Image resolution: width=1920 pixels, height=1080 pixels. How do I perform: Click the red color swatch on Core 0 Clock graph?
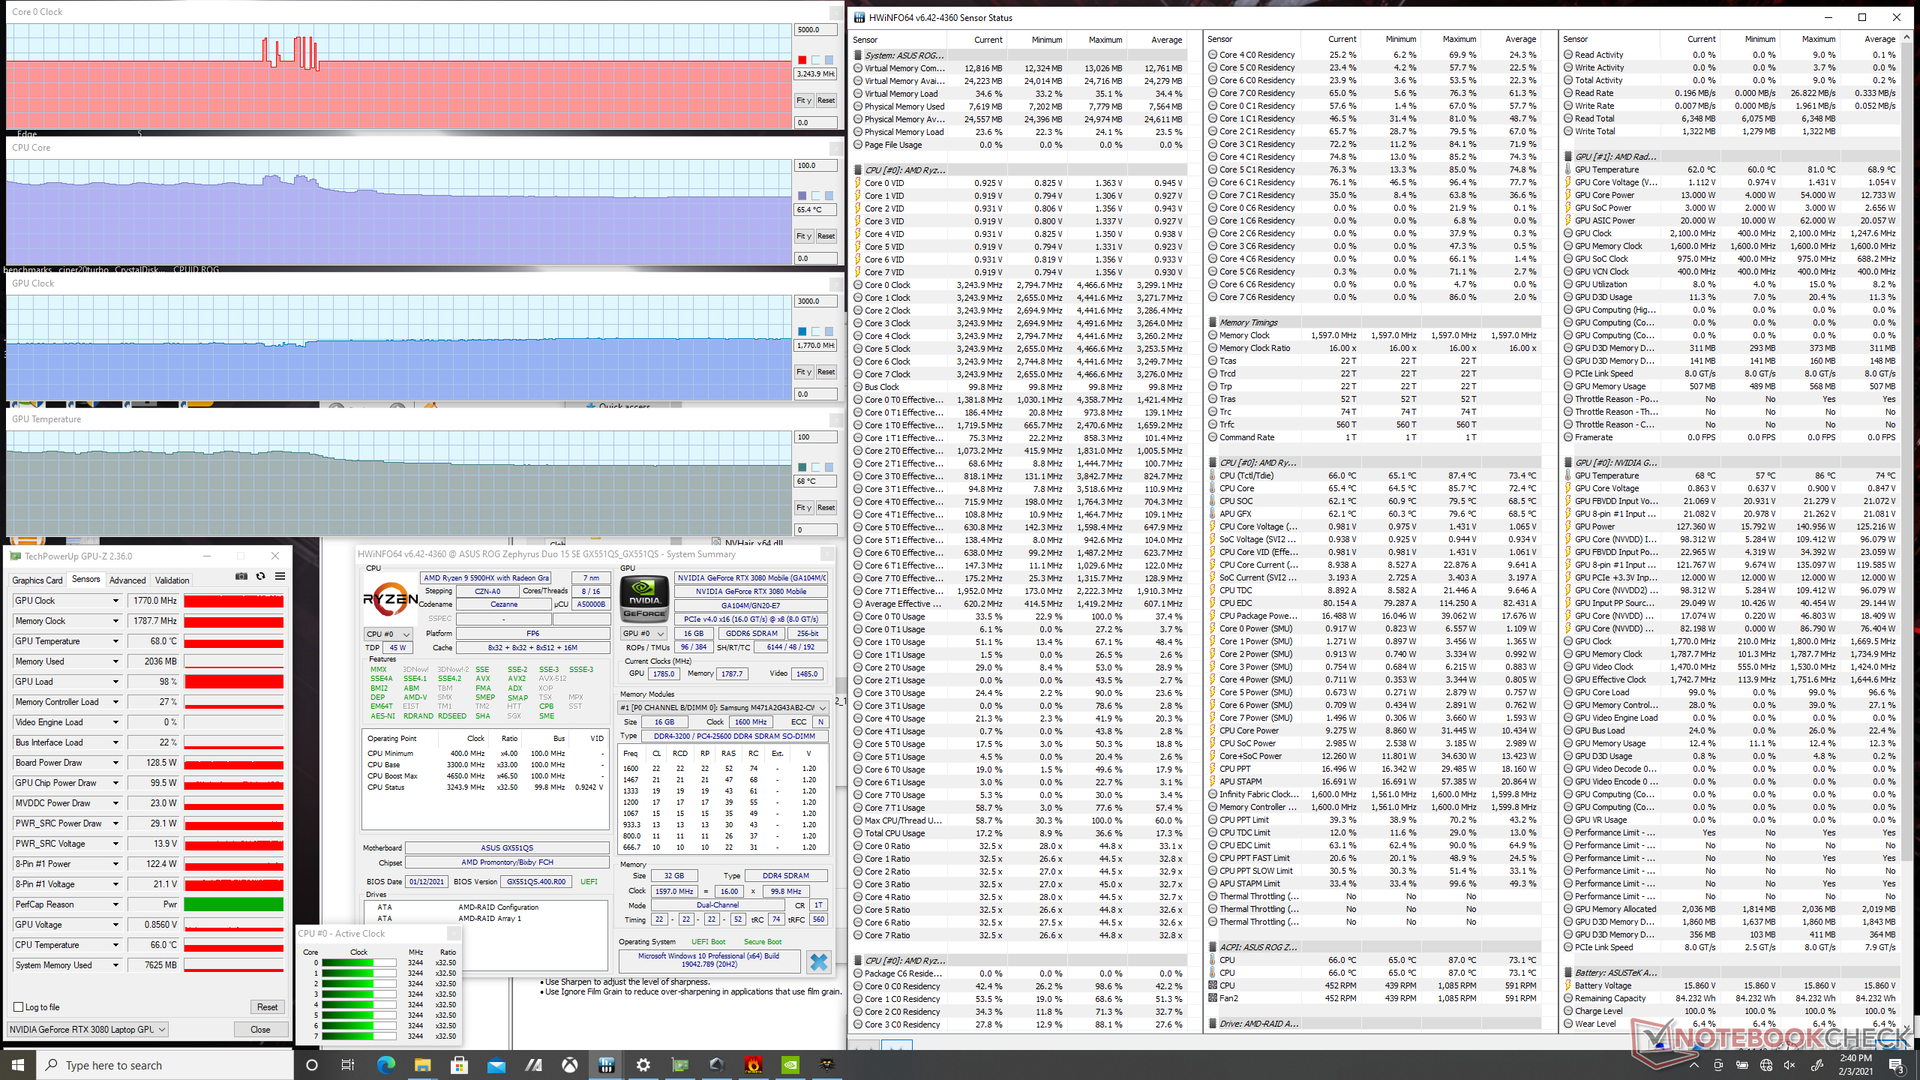click(x=802, y=60)
